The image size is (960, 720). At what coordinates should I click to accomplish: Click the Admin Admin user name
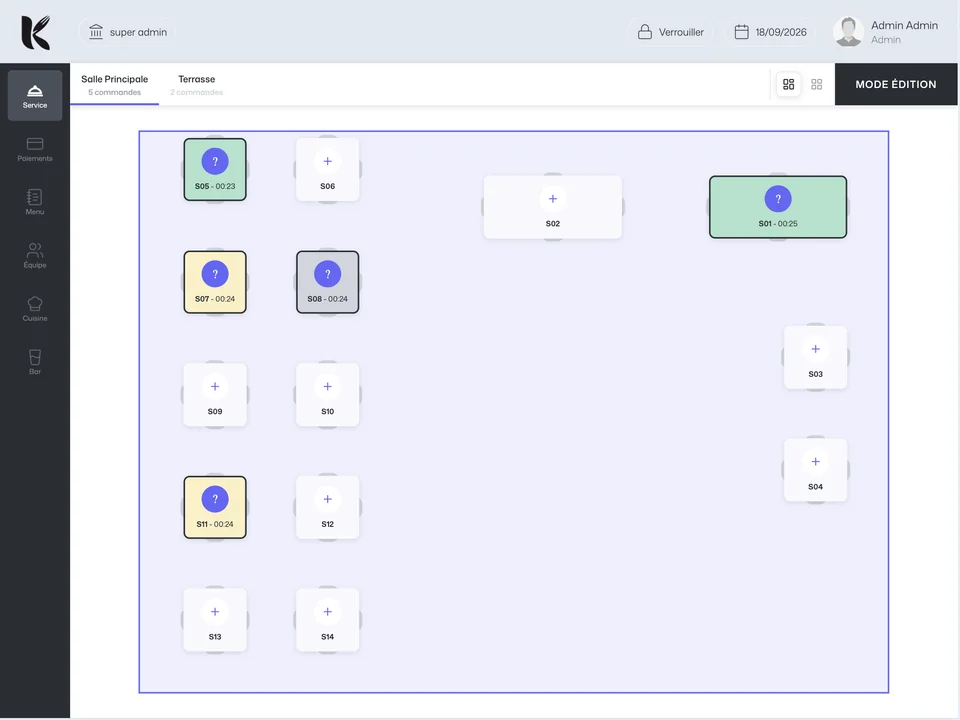[904, 25]
